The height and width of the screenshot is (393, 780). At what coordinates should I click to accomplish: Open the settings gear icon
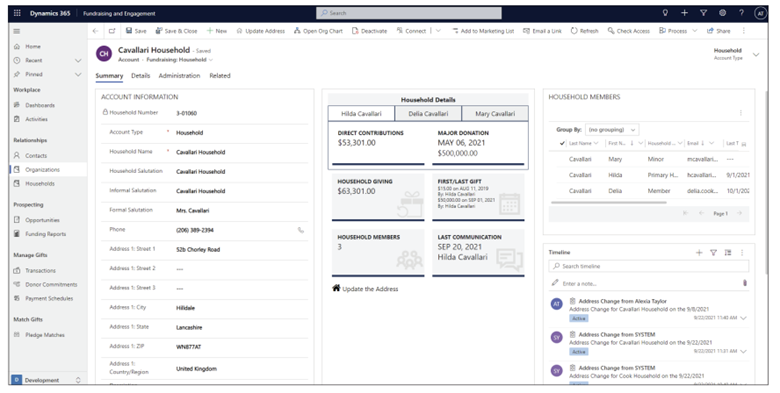(722, 13)
